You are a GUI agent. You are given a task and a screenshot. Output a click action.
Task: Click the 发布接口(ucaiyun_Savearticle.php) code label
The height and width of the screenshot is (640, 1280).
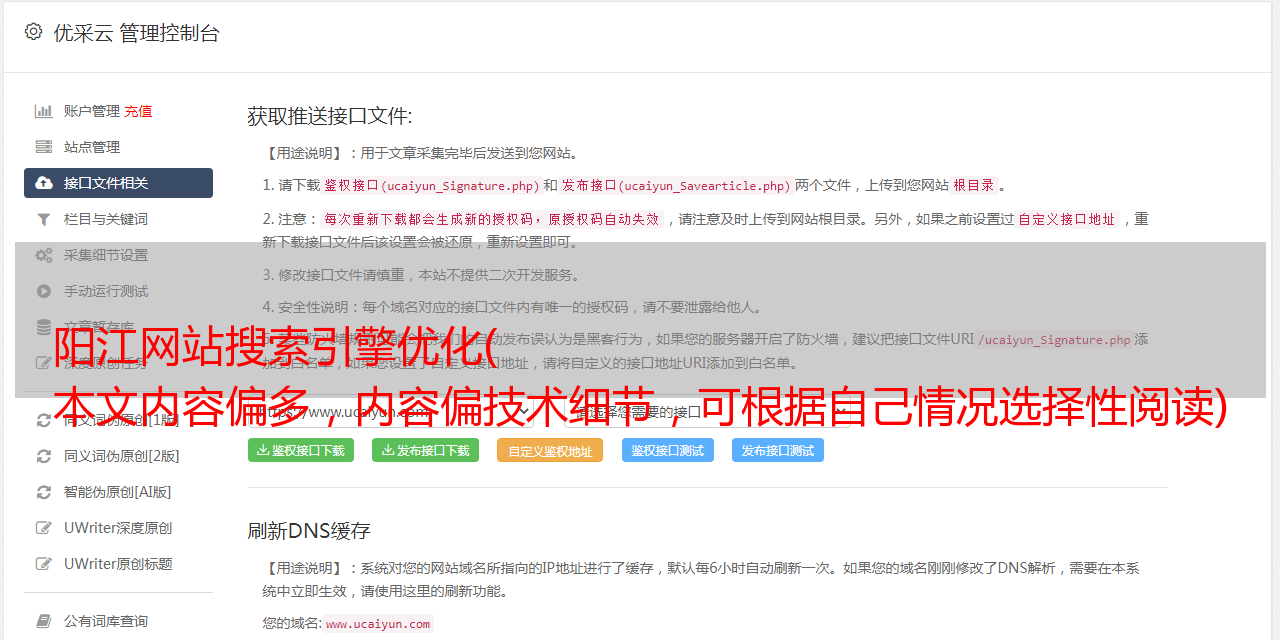(676, 185)
